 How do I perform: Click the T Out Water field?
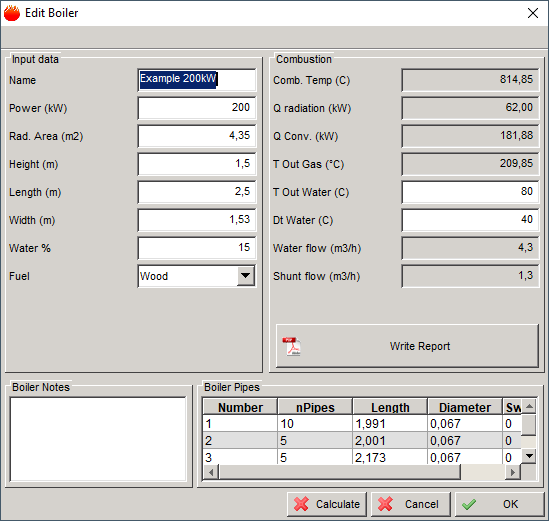click(x=470, y=192)
